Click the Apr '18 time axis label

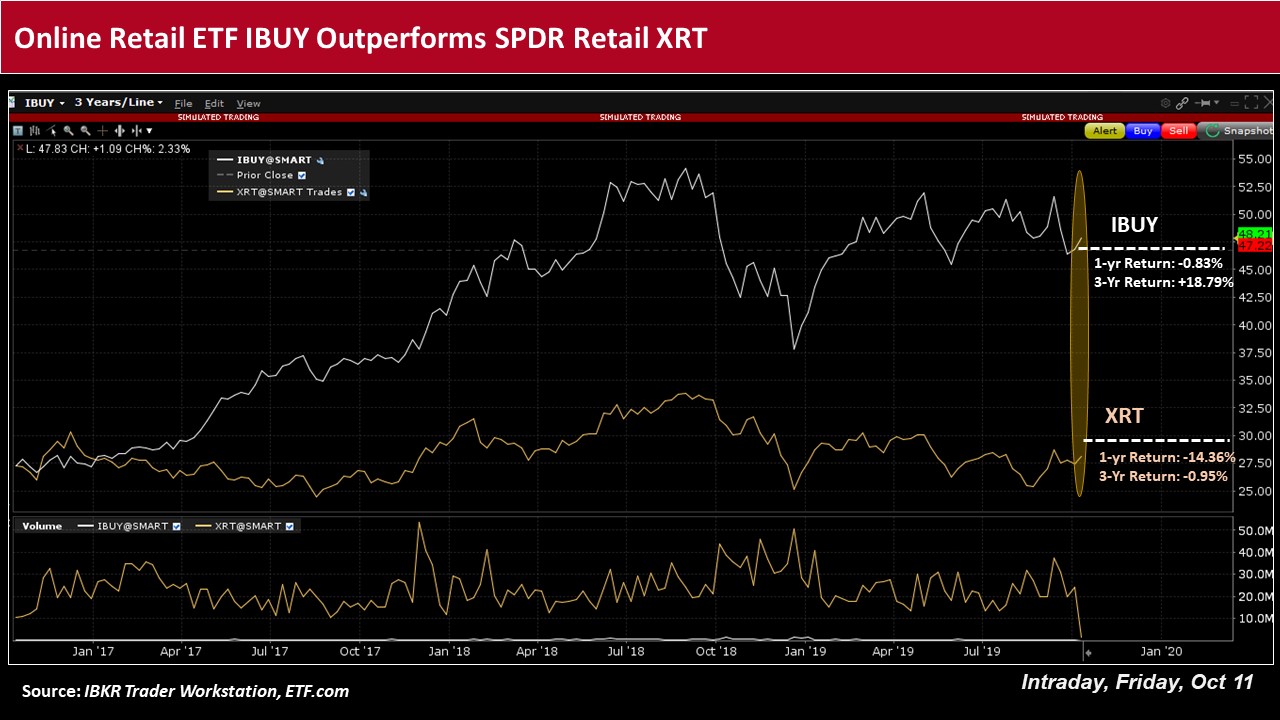tap(538, 652)
